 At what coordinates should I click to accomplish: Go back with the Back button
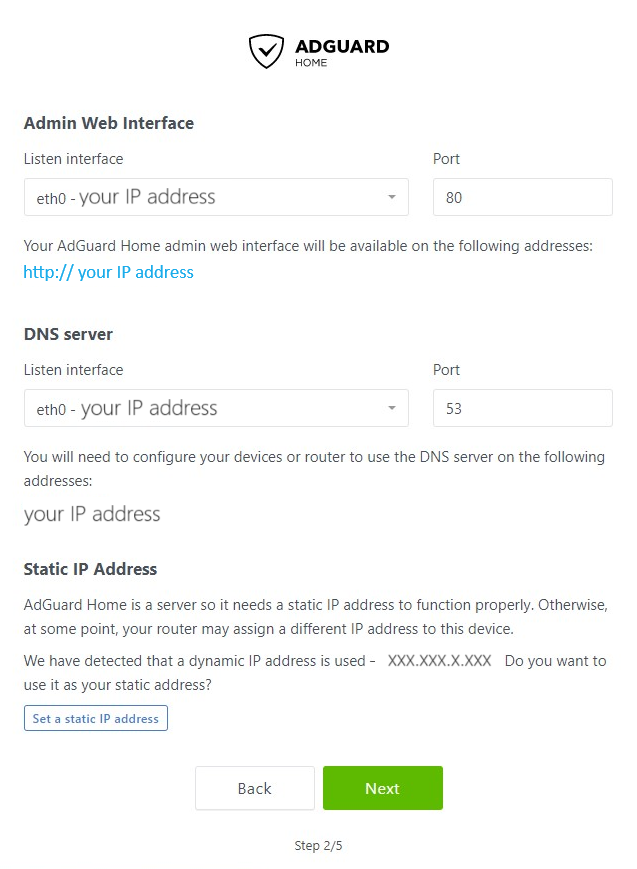[x=255, y=788]
